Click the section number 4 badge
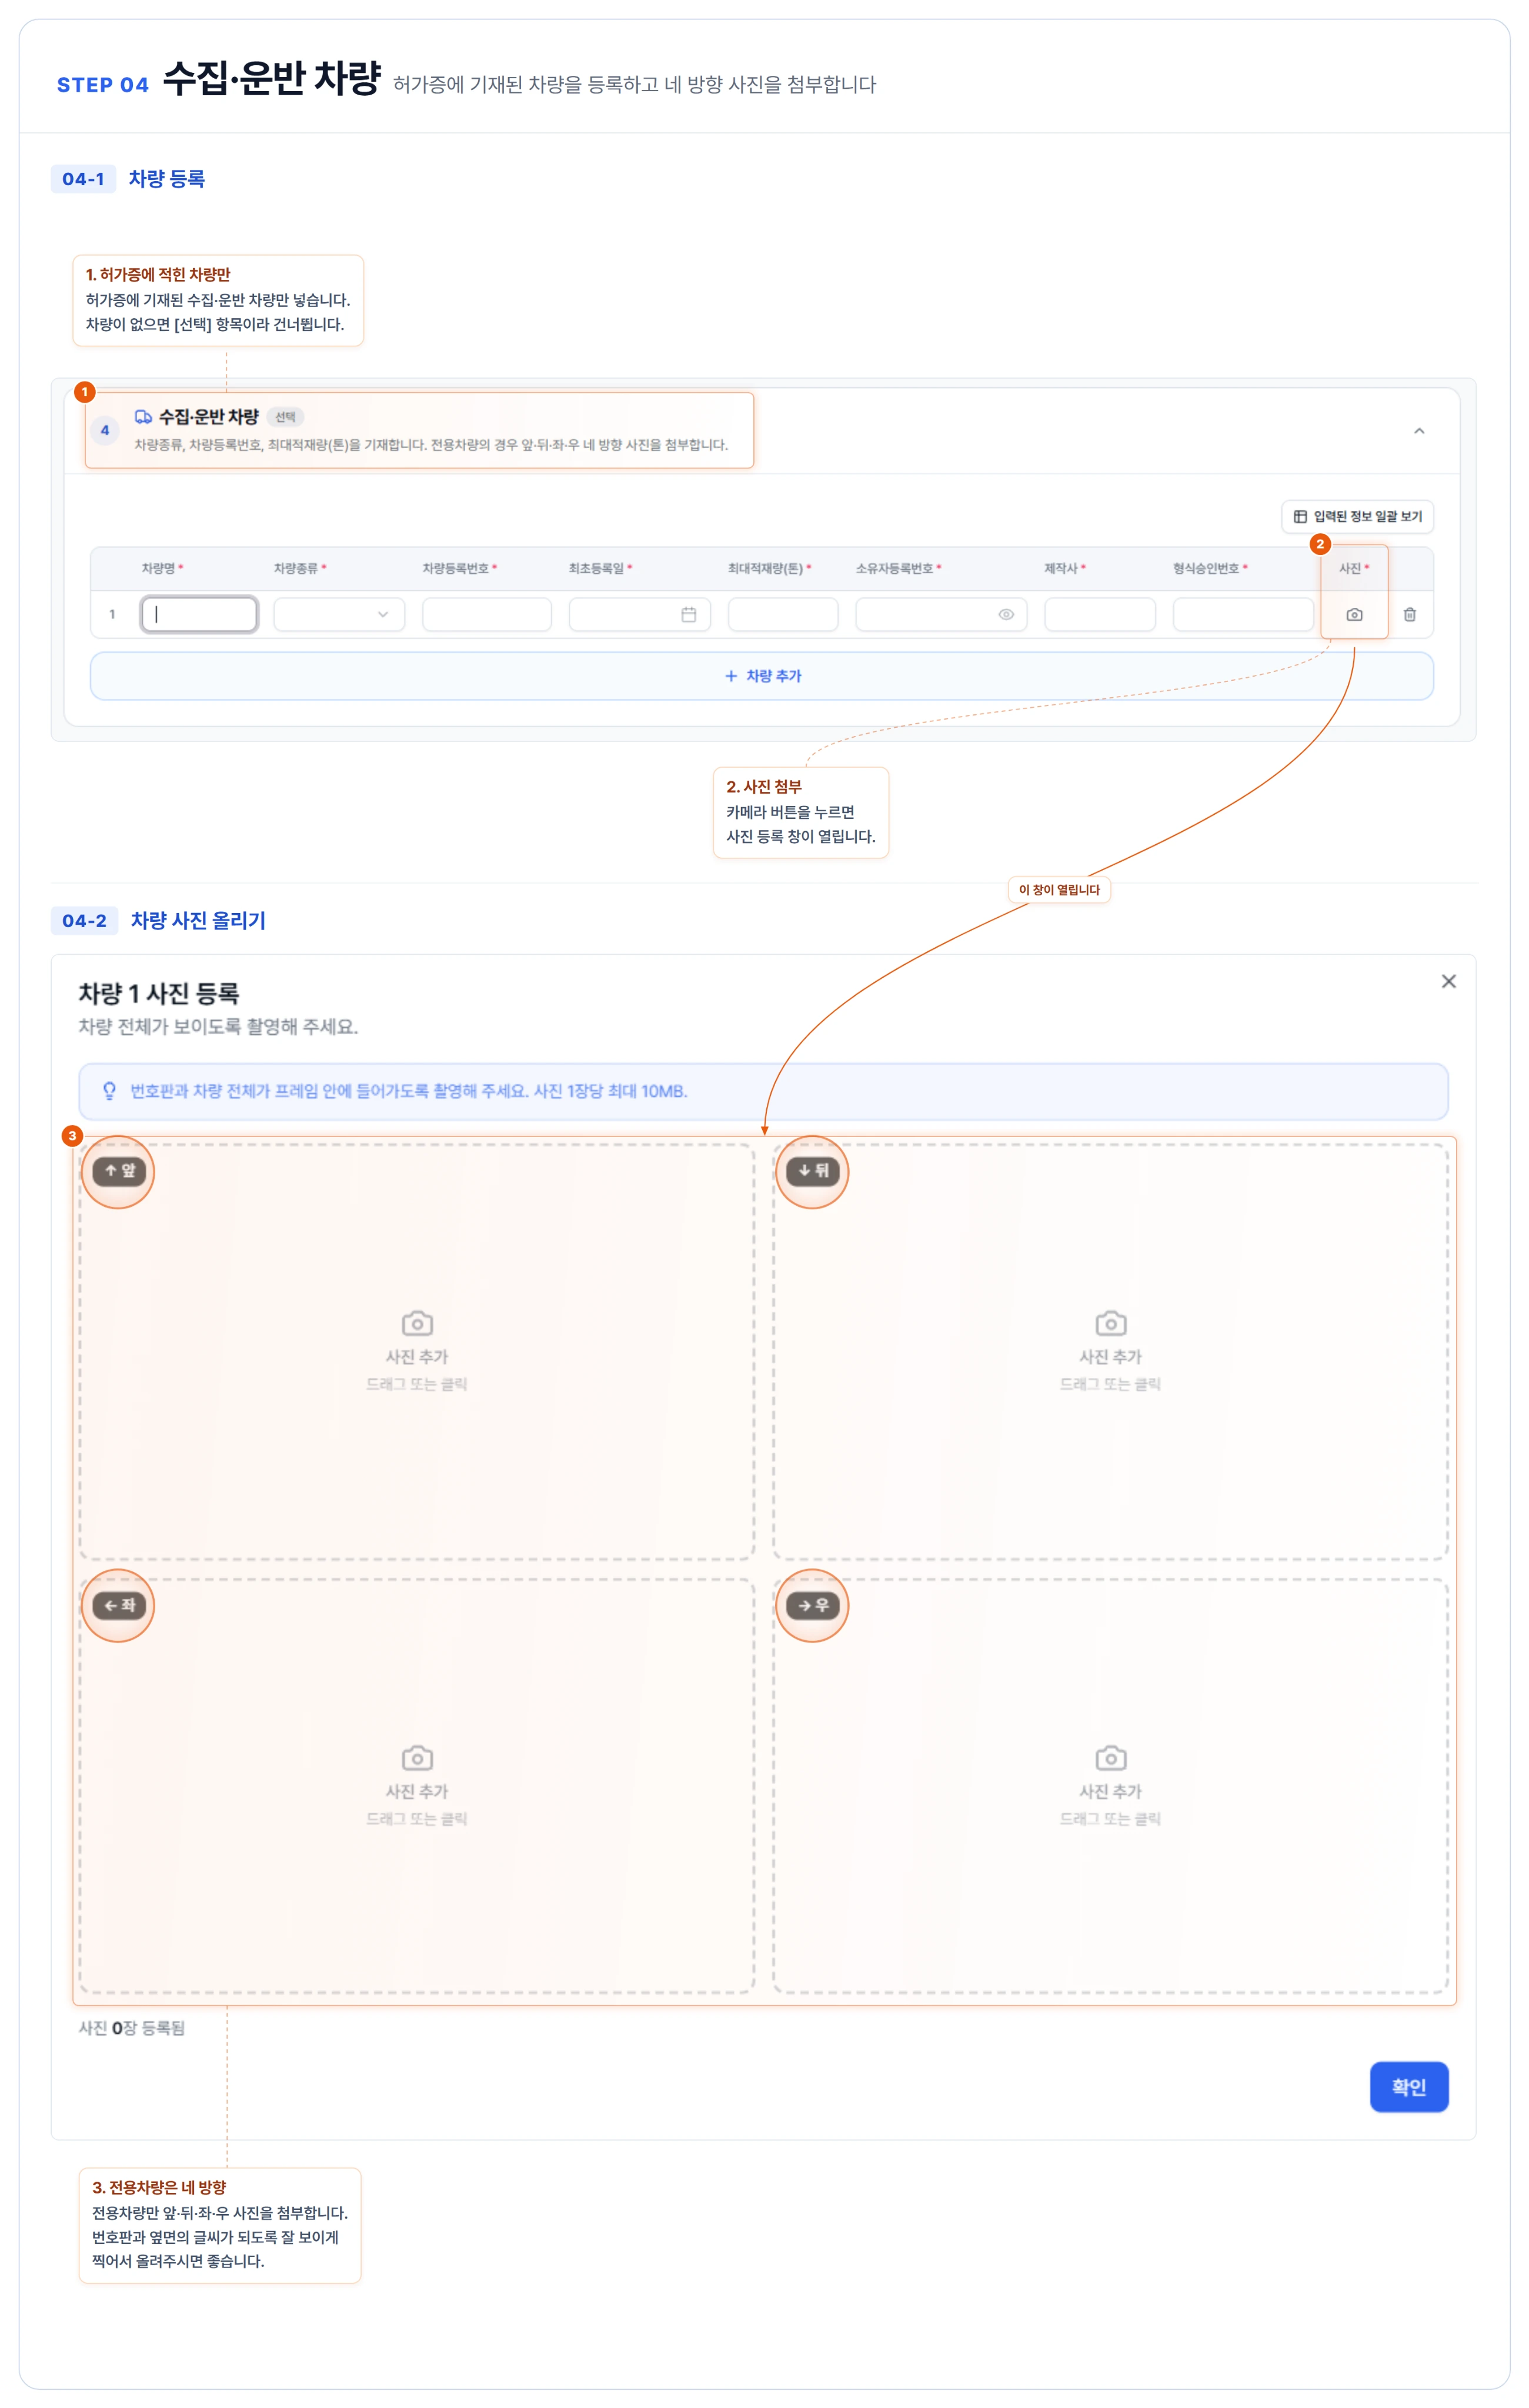Image resolution: width=1529 pixels, height=2408 pixels. [105, 430]
